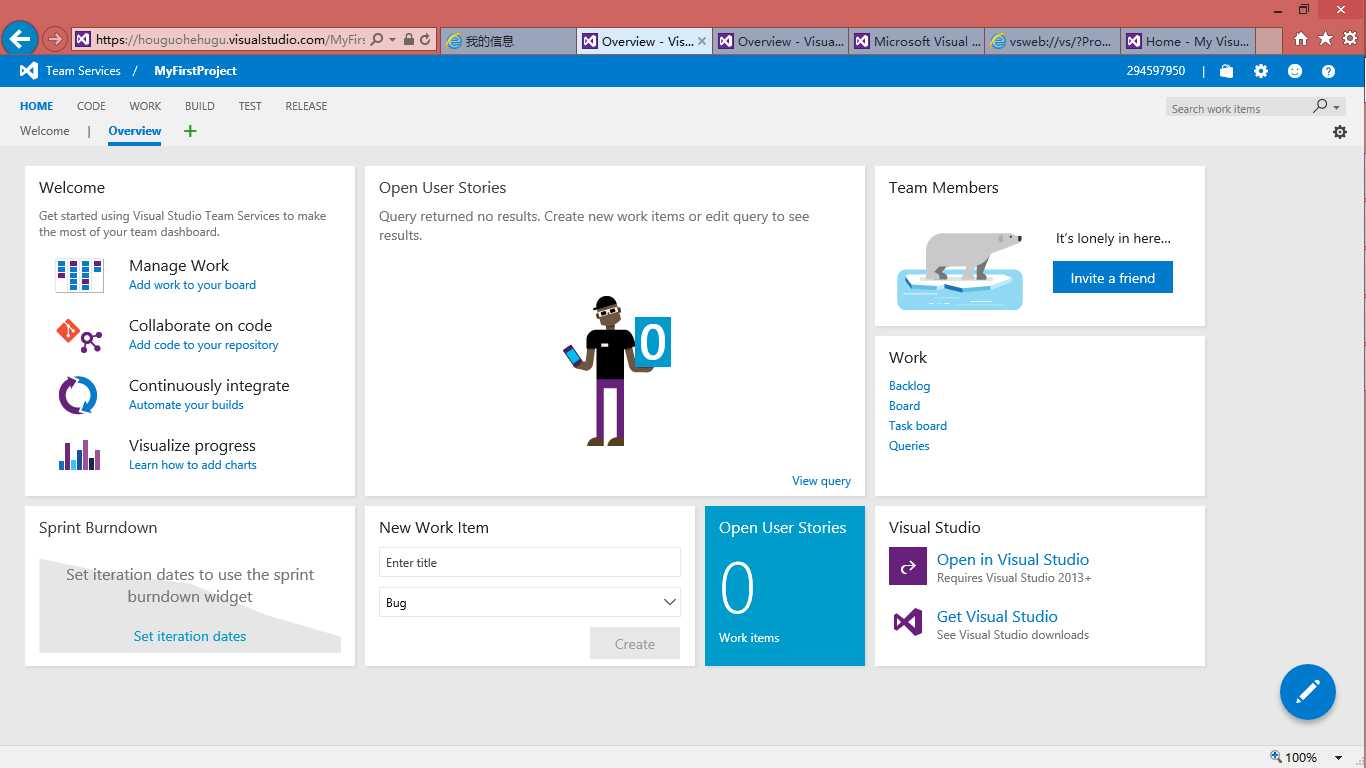The width and height of the screenshot is (1366, 768).
Task: Click the blue pencil edit dashboard button
Action: point(1308,692)
